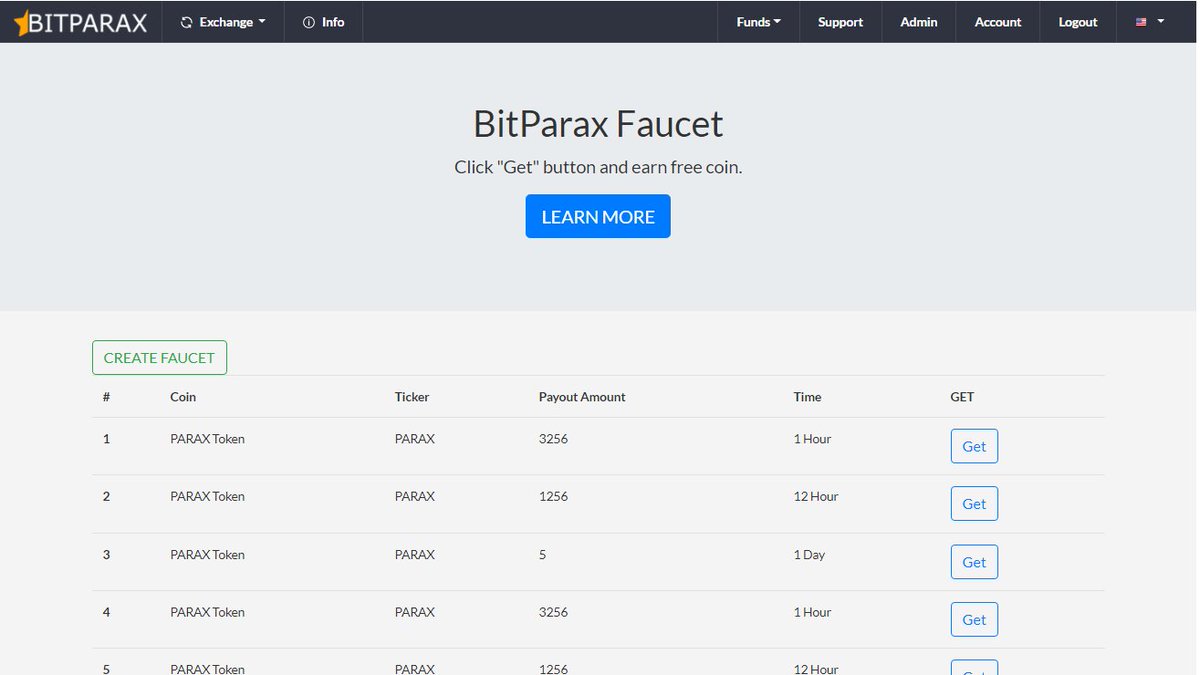
Task: Click PARAX ticker in row 4
Action: [x=415, y=612]
